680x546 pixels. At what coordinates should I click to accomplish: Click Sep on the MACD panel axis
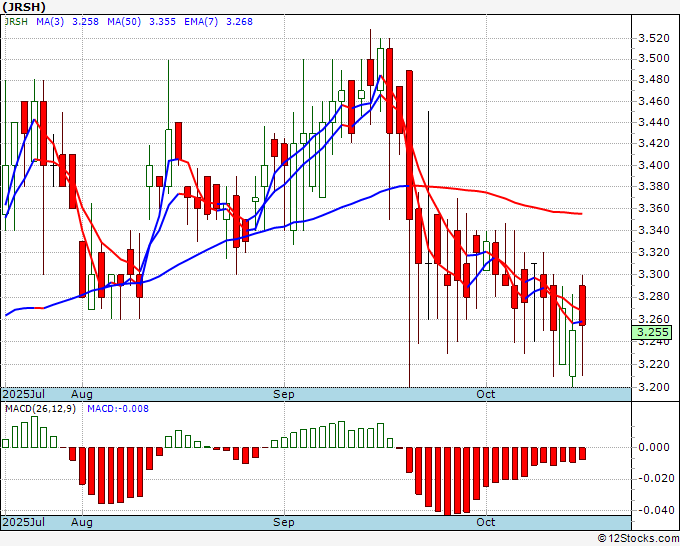coord(284,522)
